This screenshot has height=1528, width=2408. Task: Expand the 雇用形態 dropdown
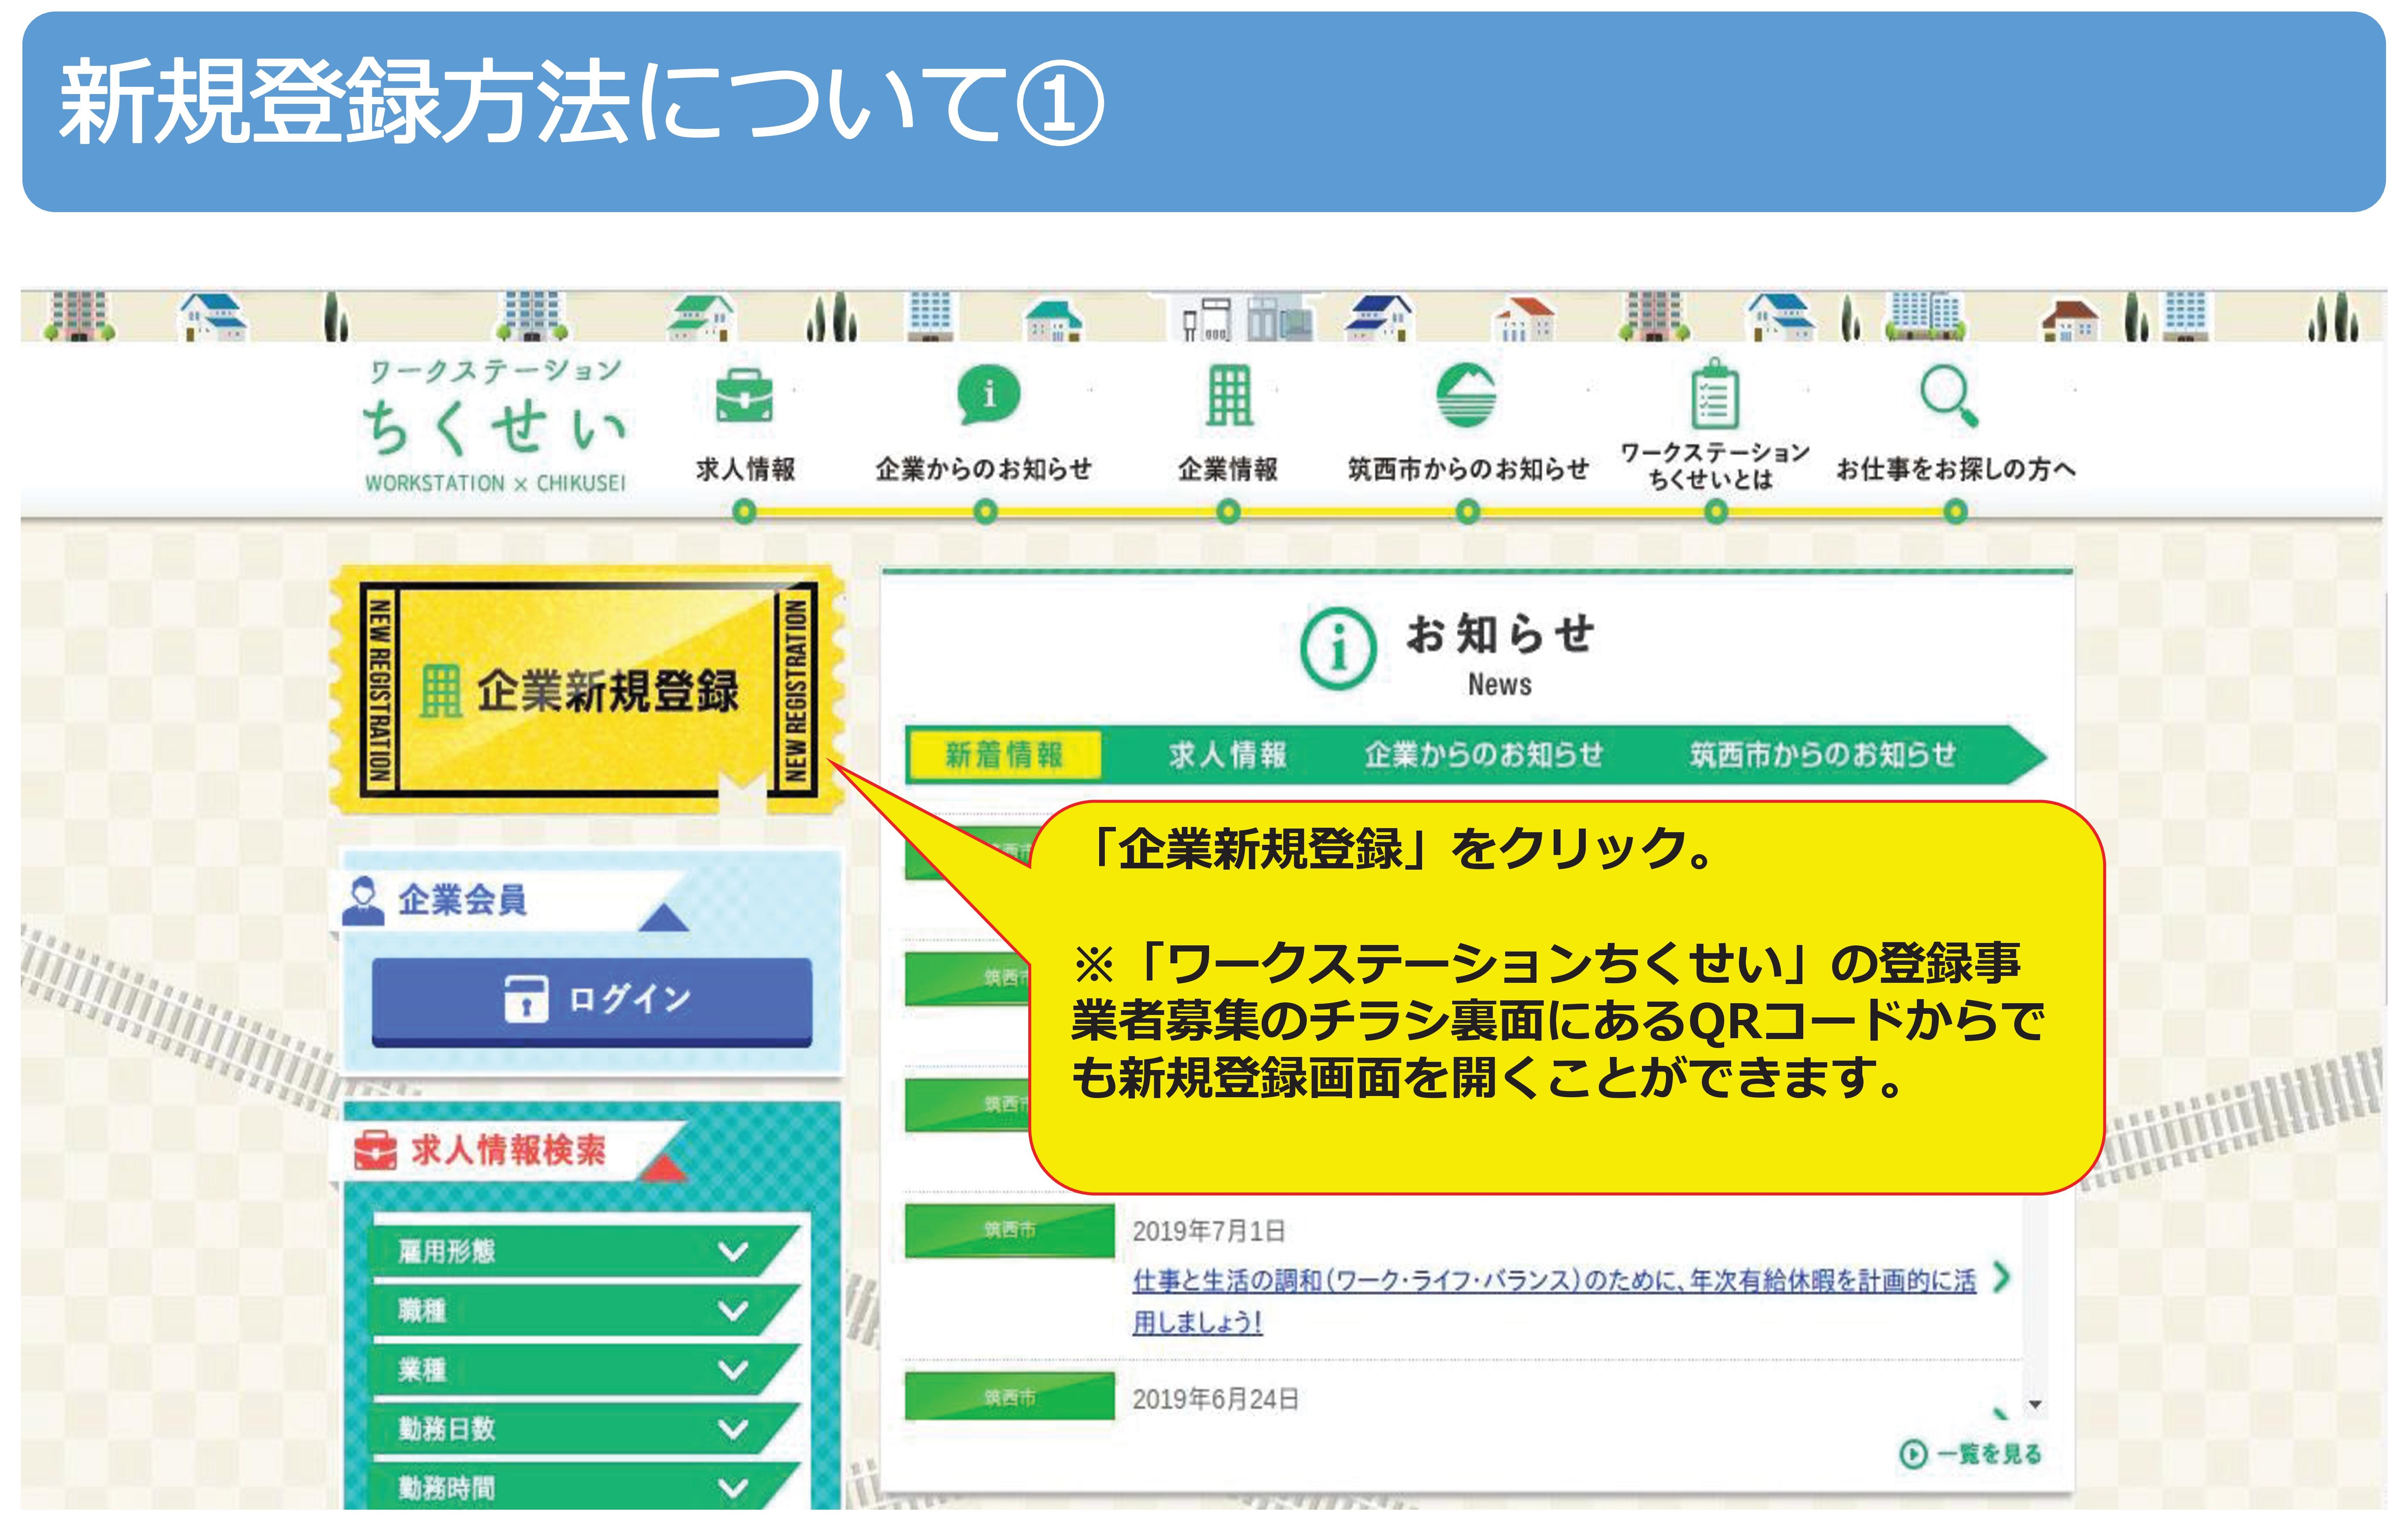click(586, 1251)
